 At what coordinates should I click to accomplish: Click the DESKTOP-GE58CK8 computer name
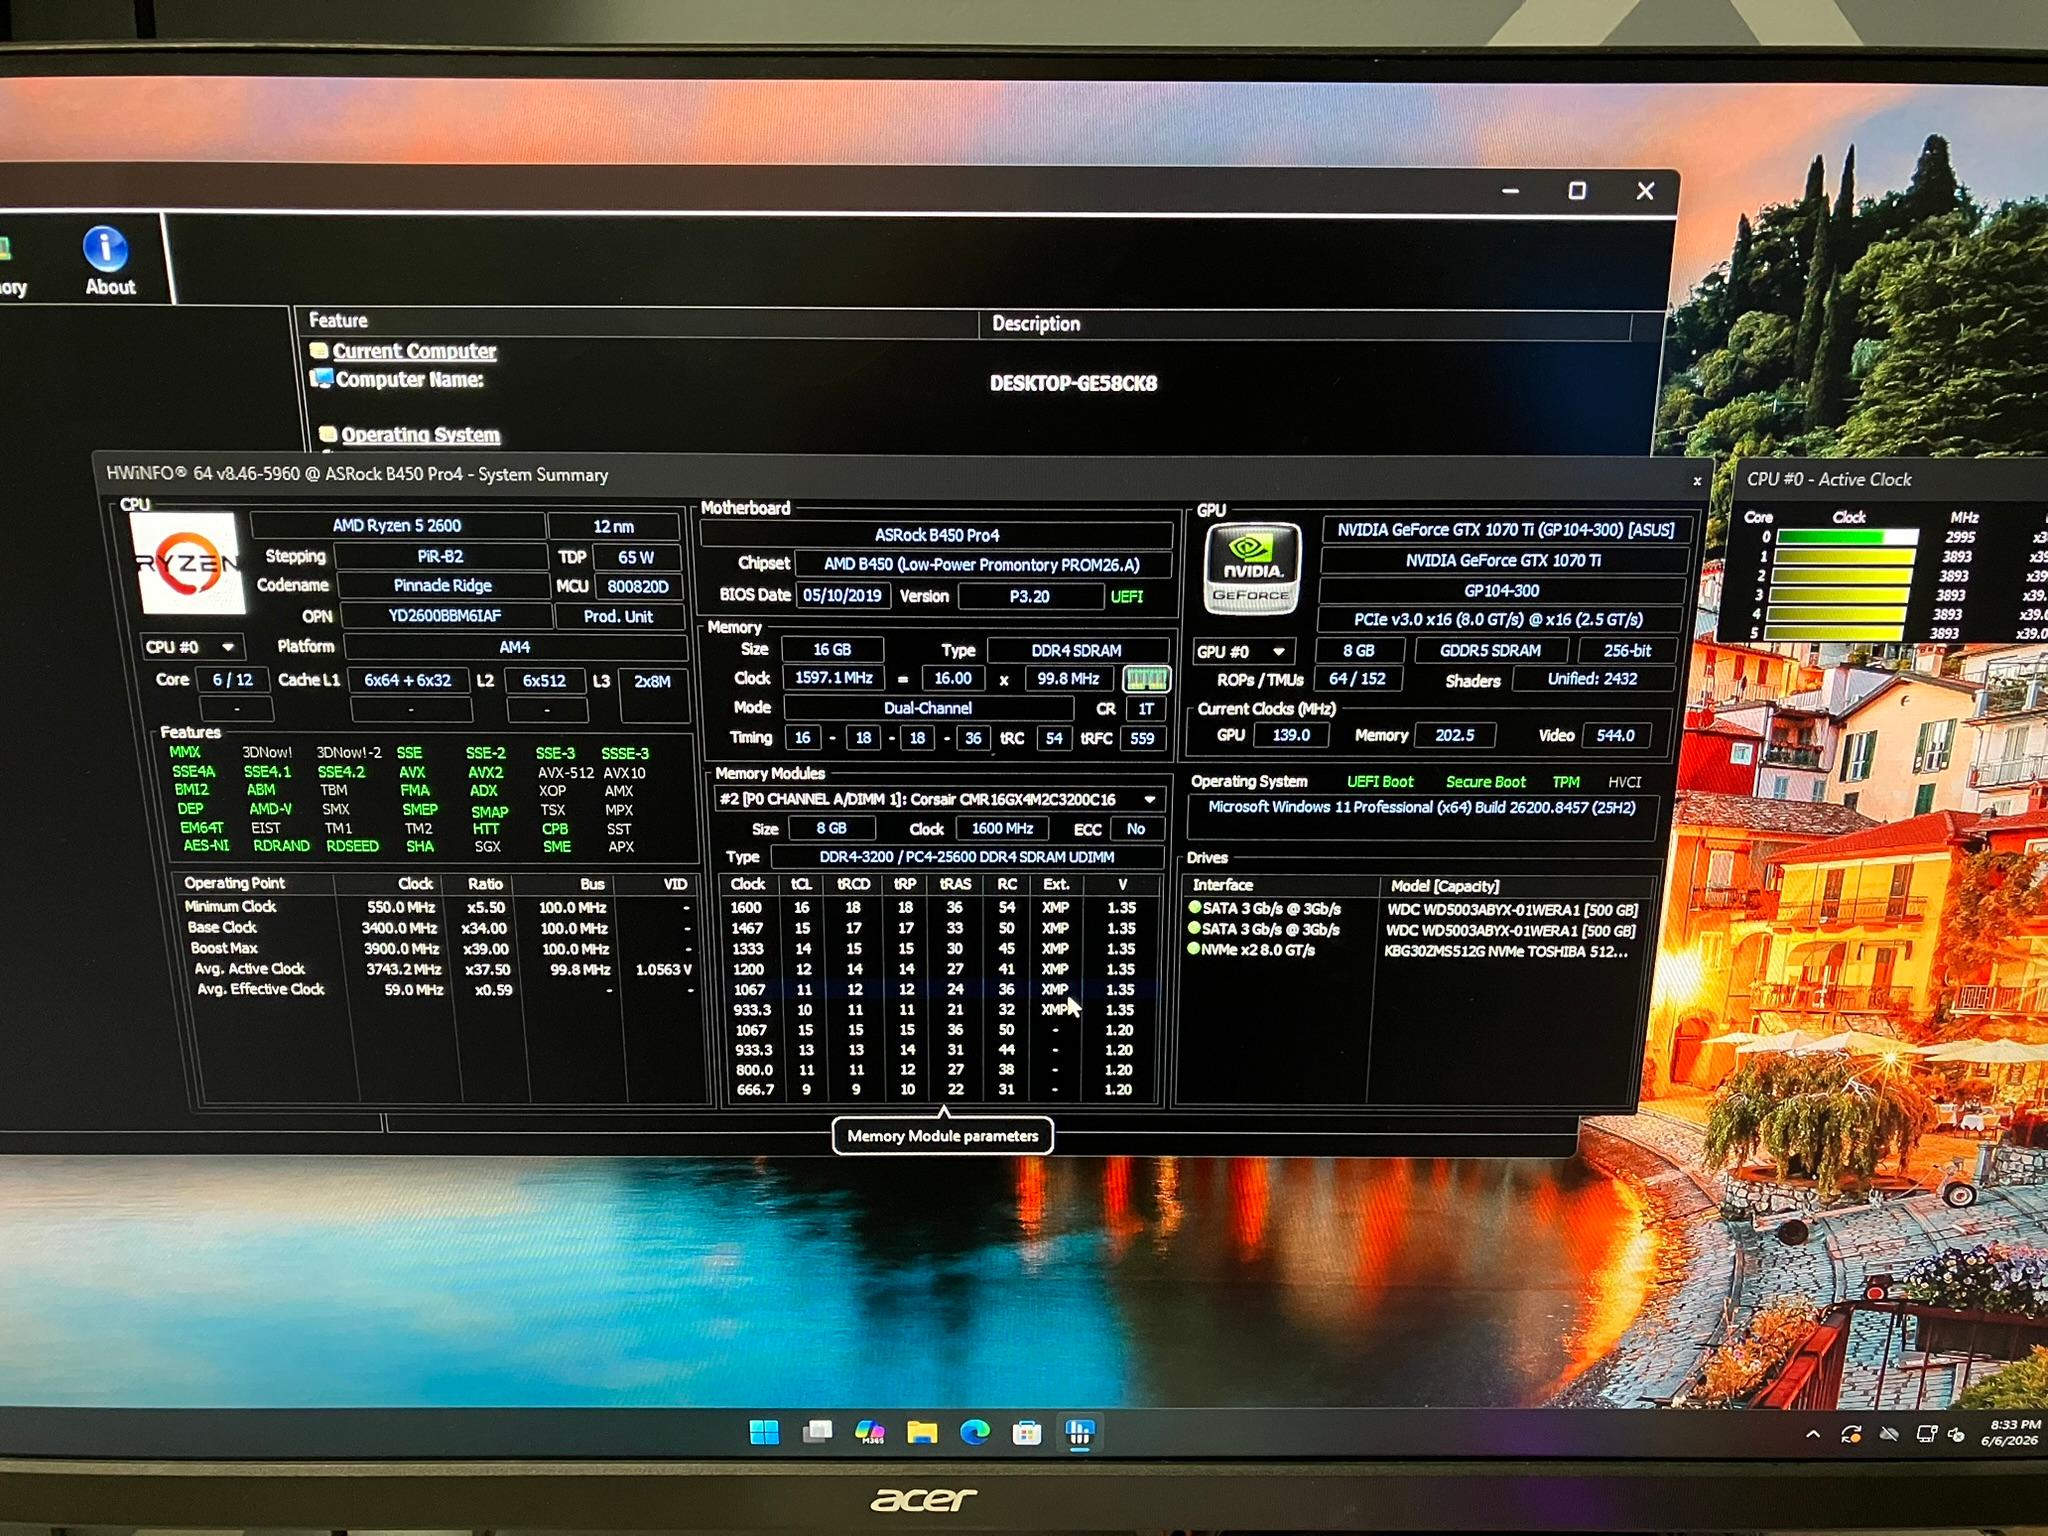tap(1073, 383)
